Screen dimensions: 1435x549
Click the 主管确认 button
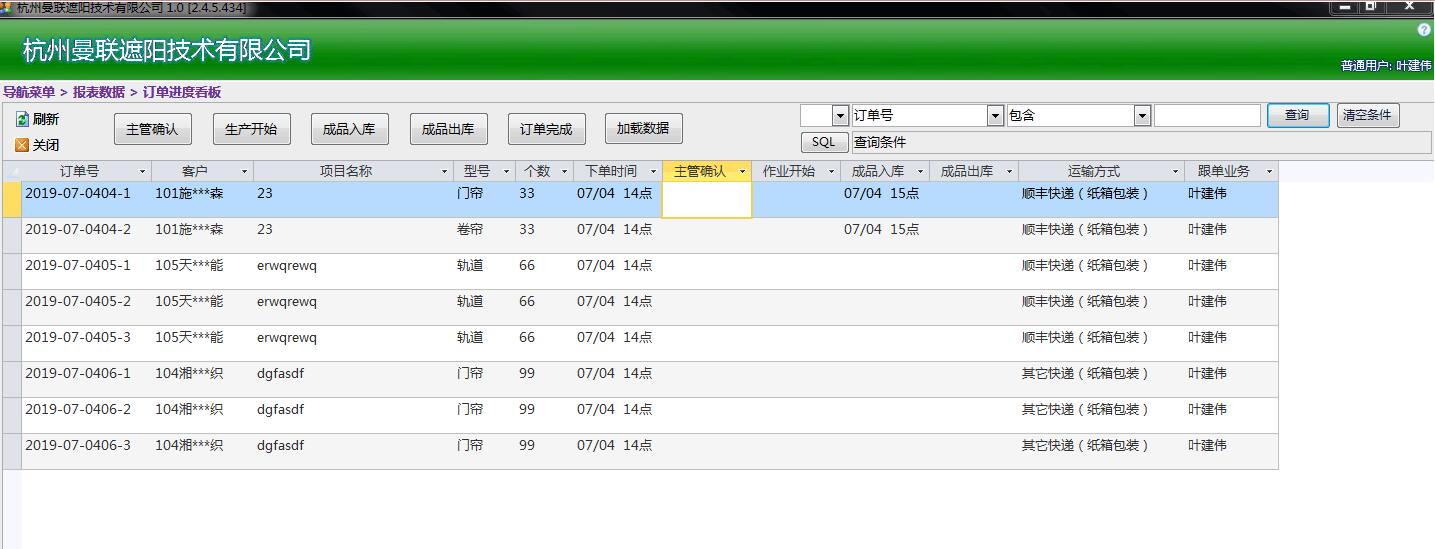152,129
